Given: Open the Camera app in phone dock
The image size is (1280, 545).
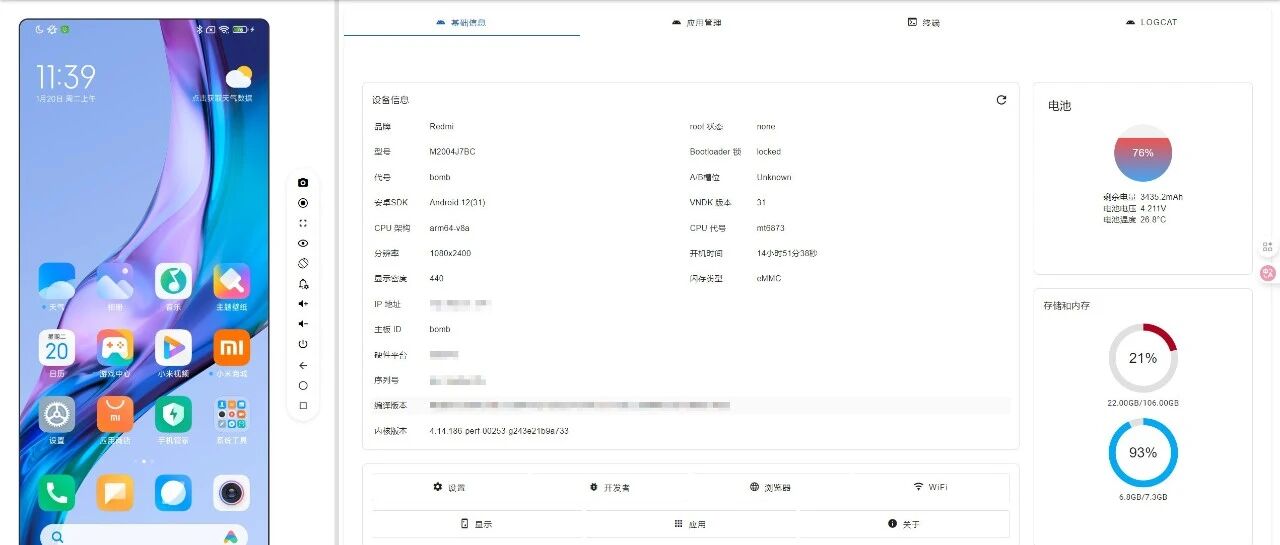Looking at the screenshot, I should (x=232, y=492).
